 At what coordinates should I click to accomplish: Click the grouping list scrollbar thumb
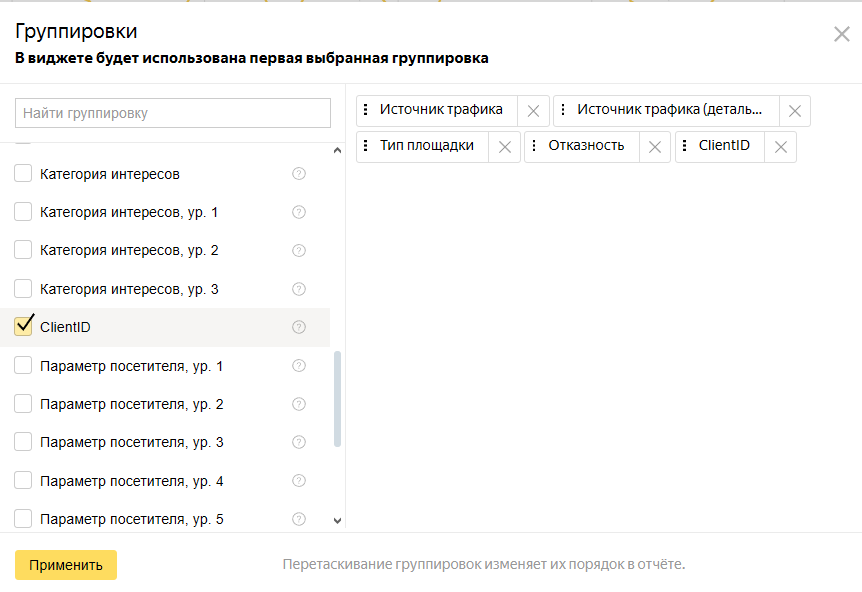(337, 400)
